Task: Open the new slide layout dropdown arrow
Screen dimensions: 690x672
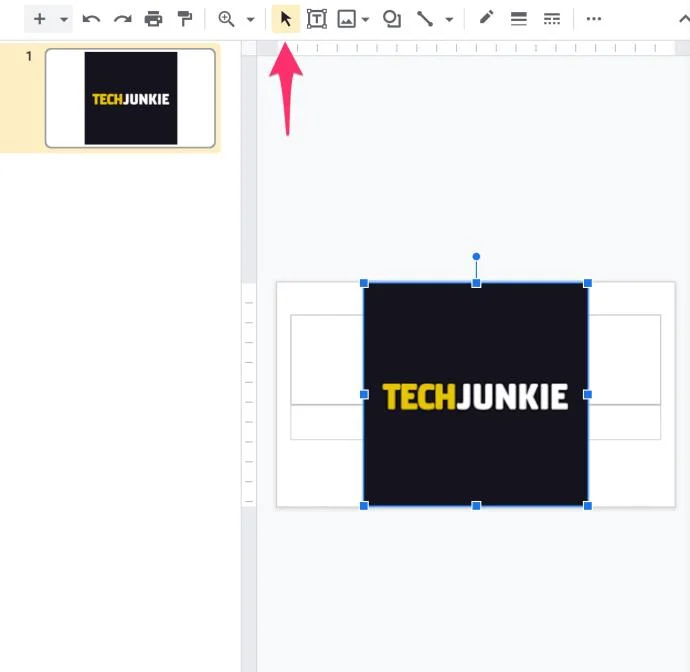Action: tap(64, 19)
